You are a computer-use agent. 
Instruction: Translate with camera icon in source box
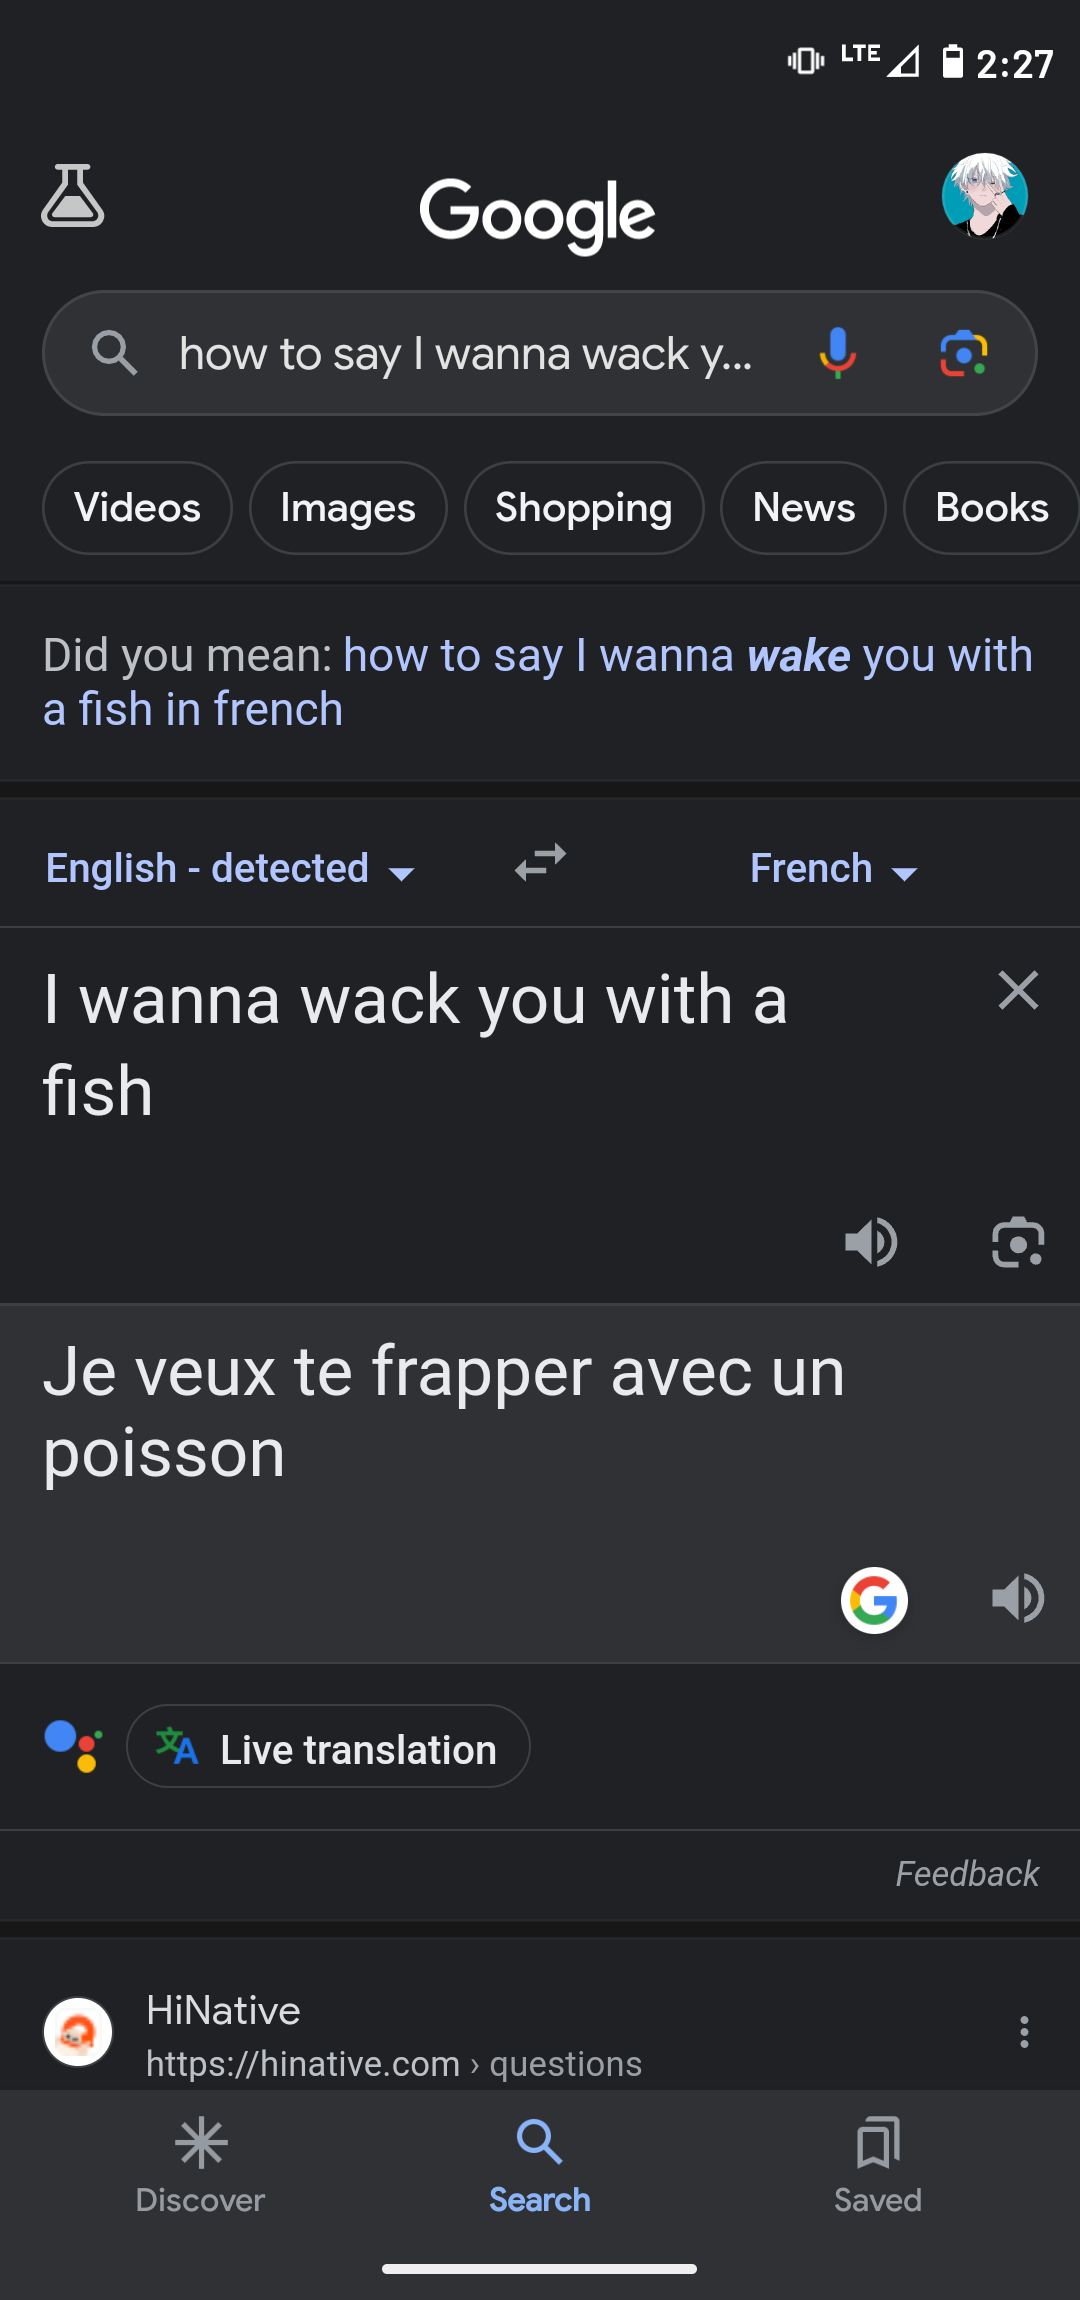[x=1018, y=1242]
